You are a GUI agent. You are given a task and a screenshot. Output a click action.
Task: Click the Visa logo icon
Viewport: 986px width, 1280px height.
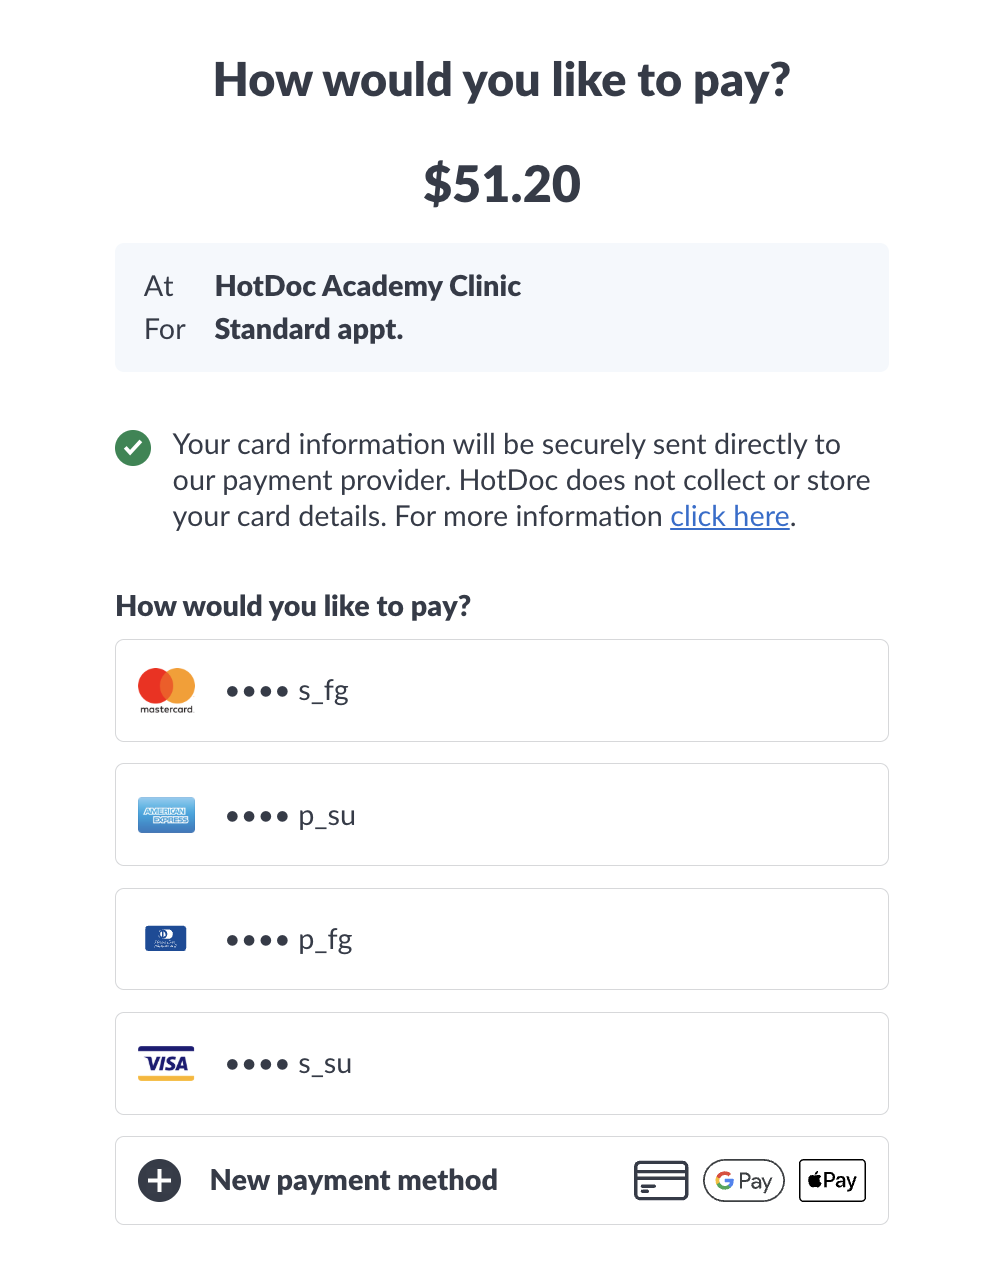pos(166,1063)
